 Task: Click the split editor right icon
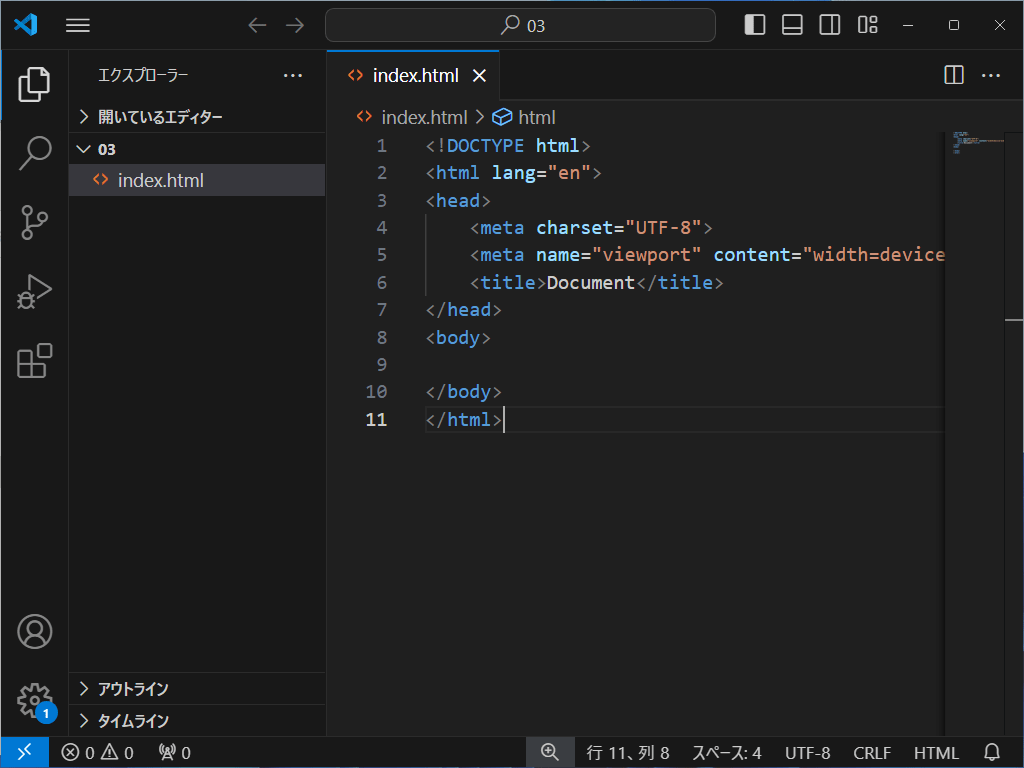pyautogui.click(x=953, y=75)
